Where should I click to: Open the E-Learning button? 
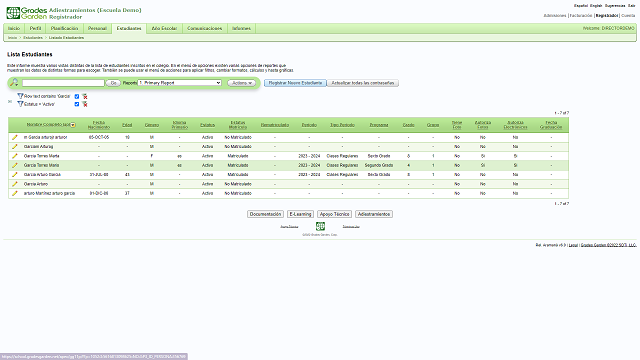(300, 214)
